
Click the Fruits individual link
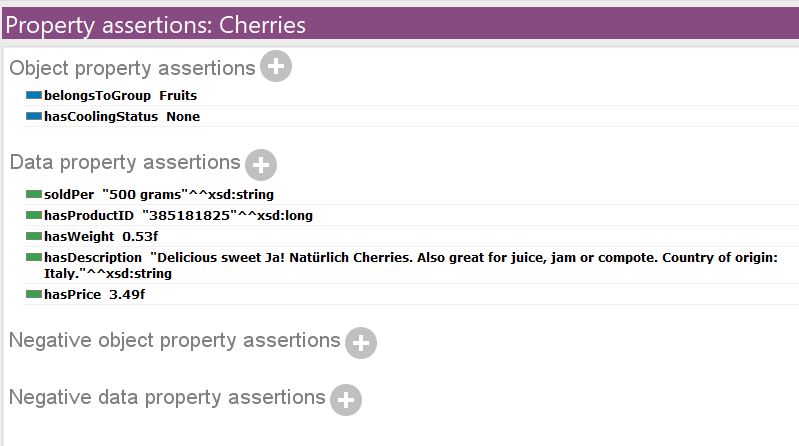point(178,95)
